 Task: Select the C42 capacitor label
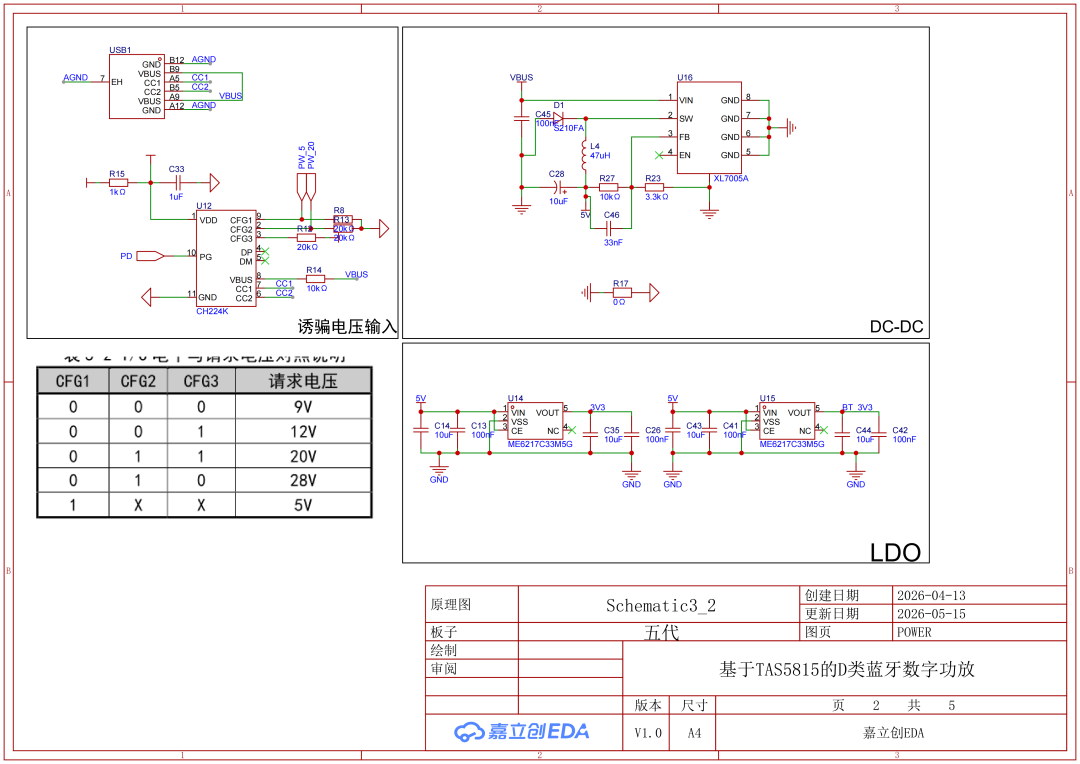click(x=900, y=430)
